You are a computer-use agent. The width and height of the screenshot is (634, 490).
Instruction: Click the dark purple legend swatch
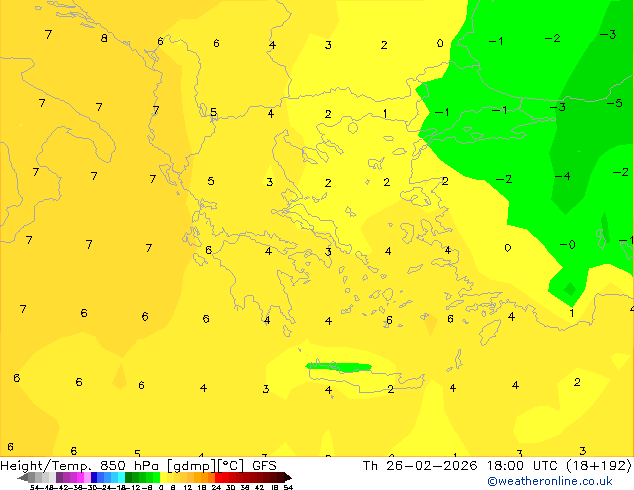(x=59, y=477)
